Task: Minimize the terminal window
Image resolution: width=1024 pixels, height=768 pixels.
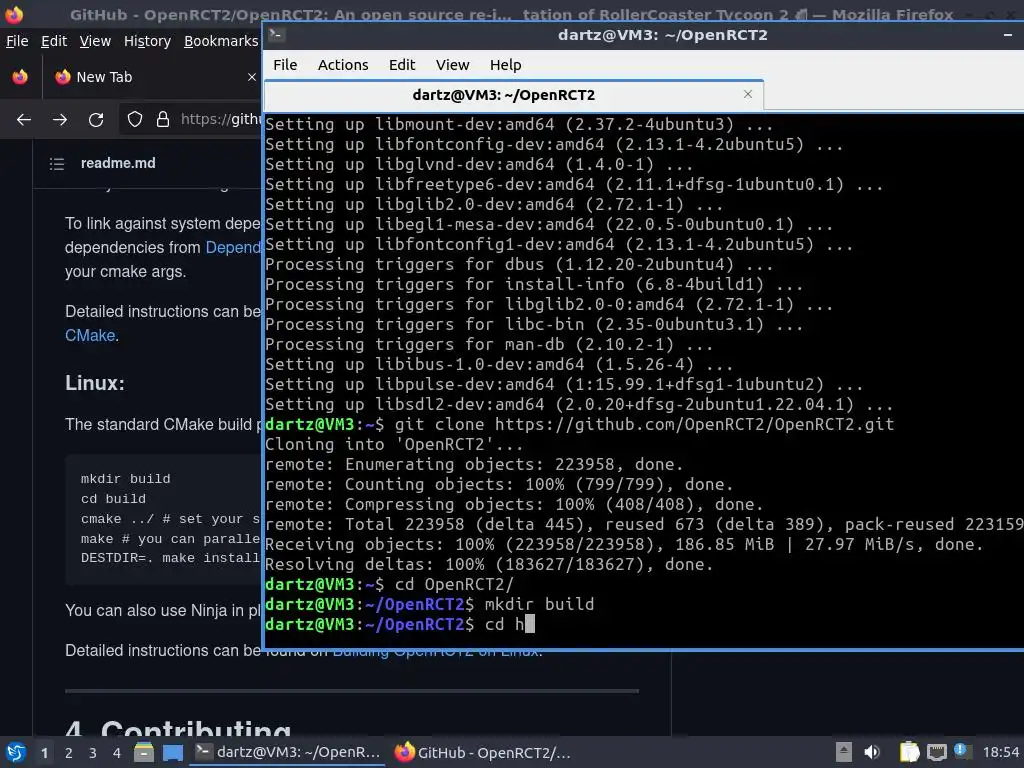Action: [x=1008, y=35]
